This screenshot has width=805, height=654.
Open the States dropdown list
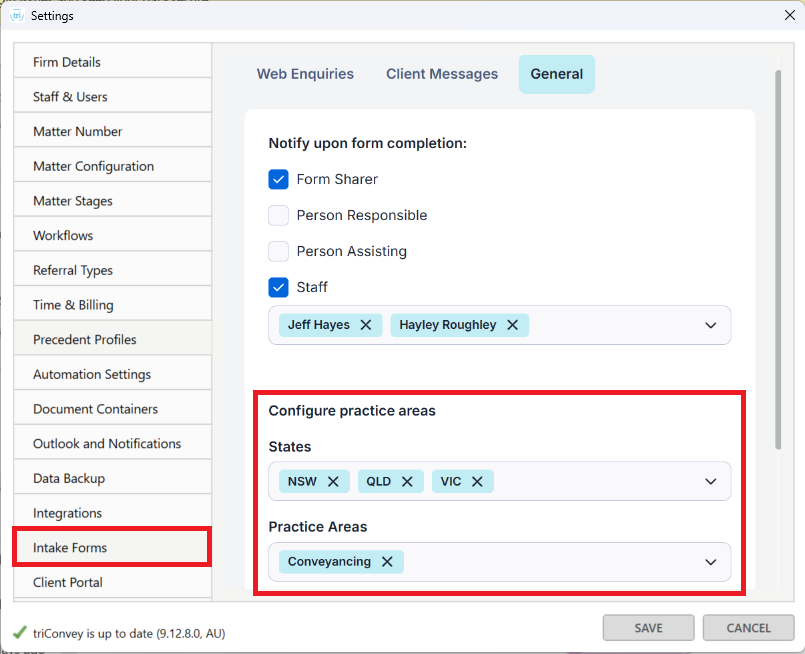(711, 481)
